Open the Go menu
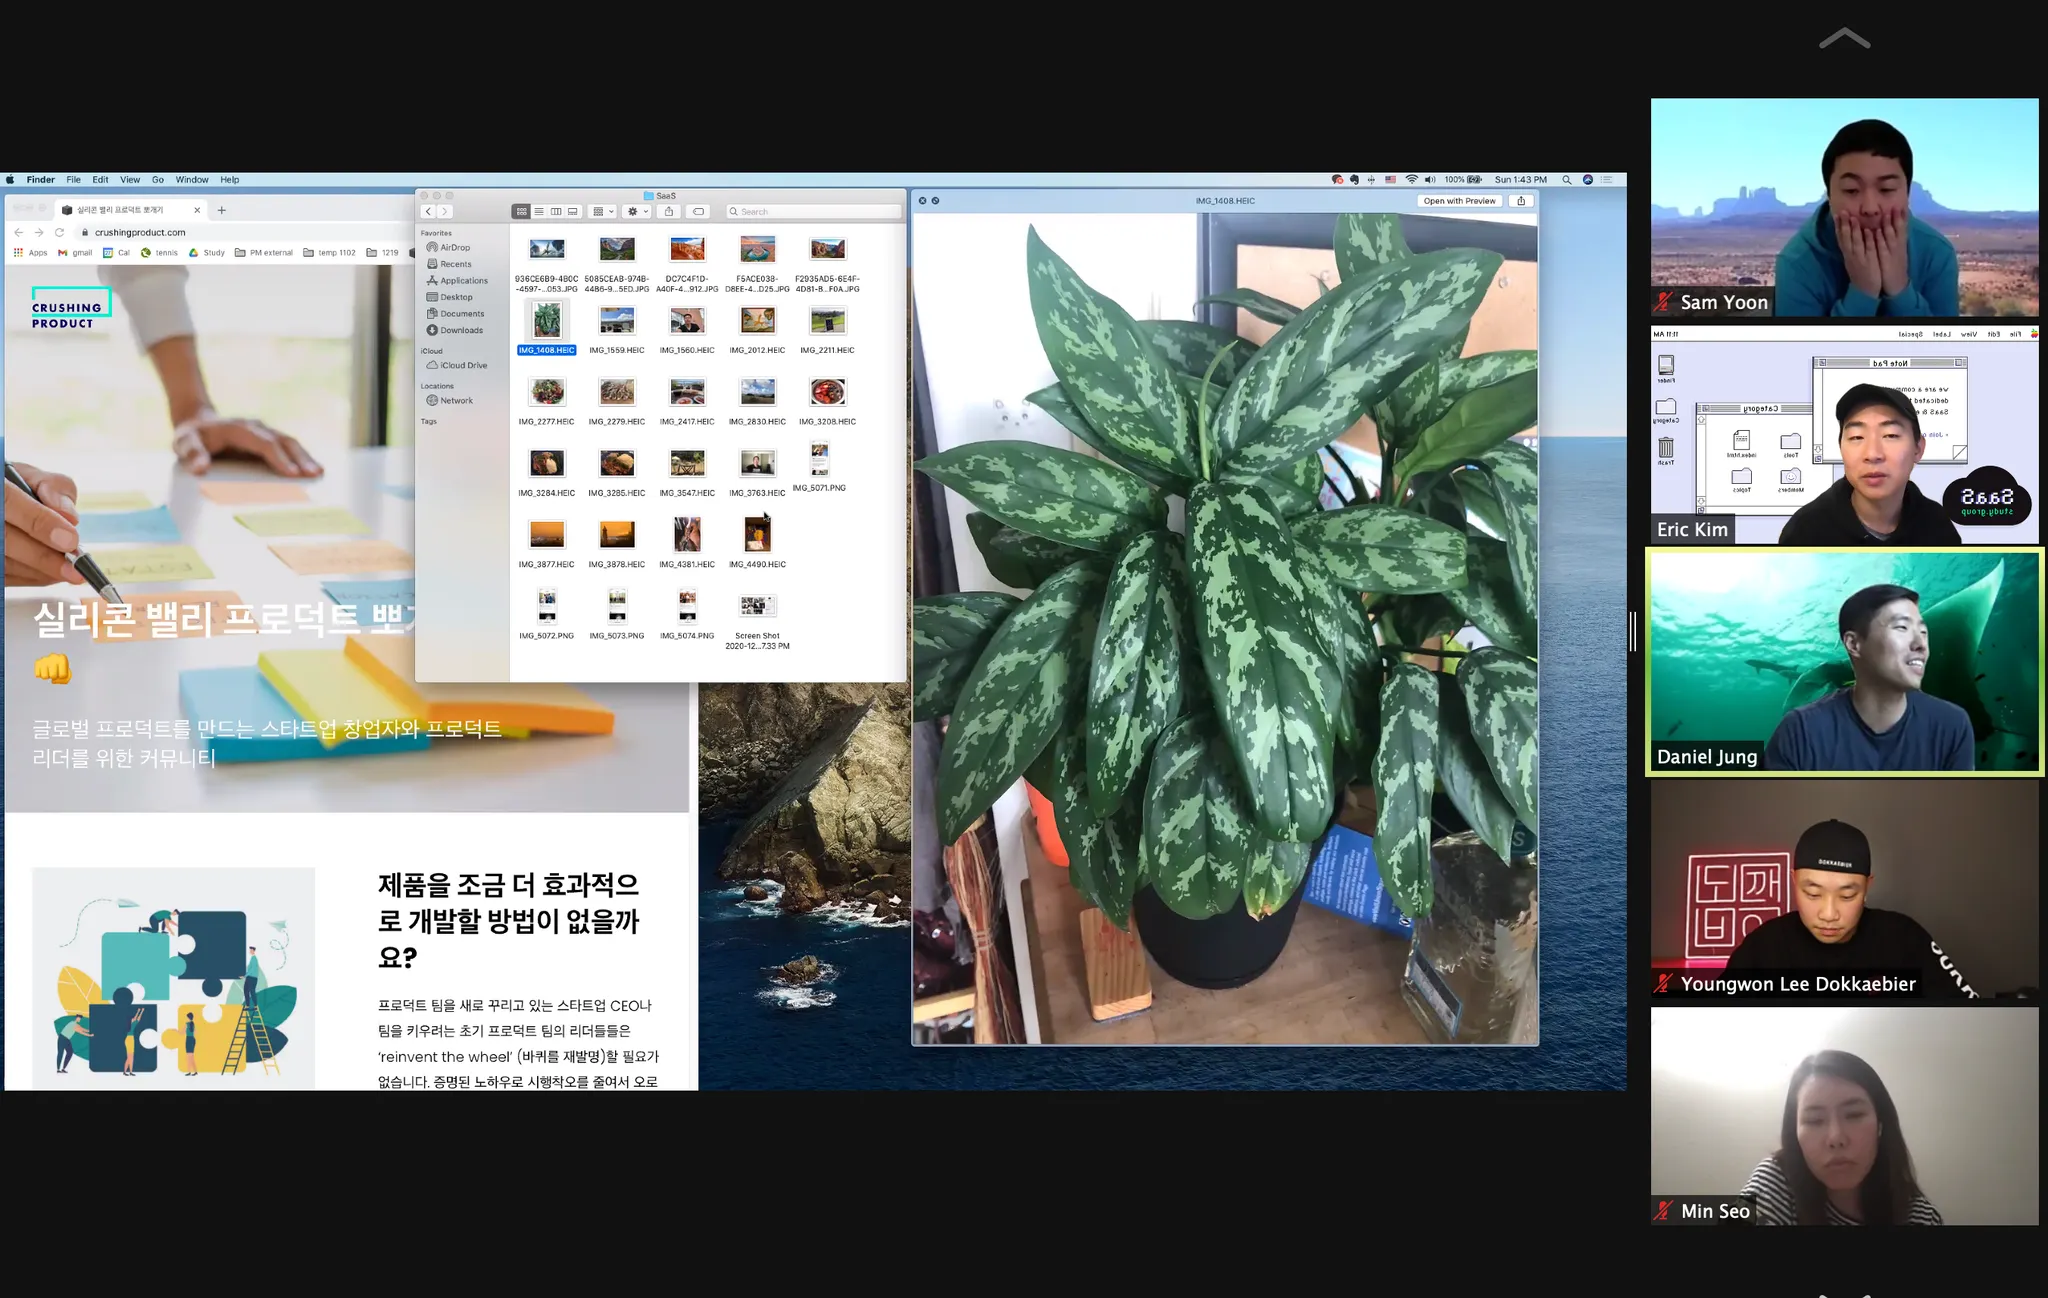The height and width of the screenshot is (1298, 2048). click(158, 180)
